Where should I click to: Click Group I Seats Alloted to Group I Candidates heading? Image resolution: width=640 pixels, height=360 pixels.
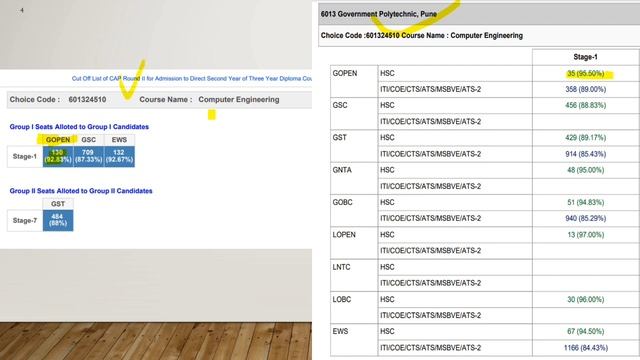[79, 127]
